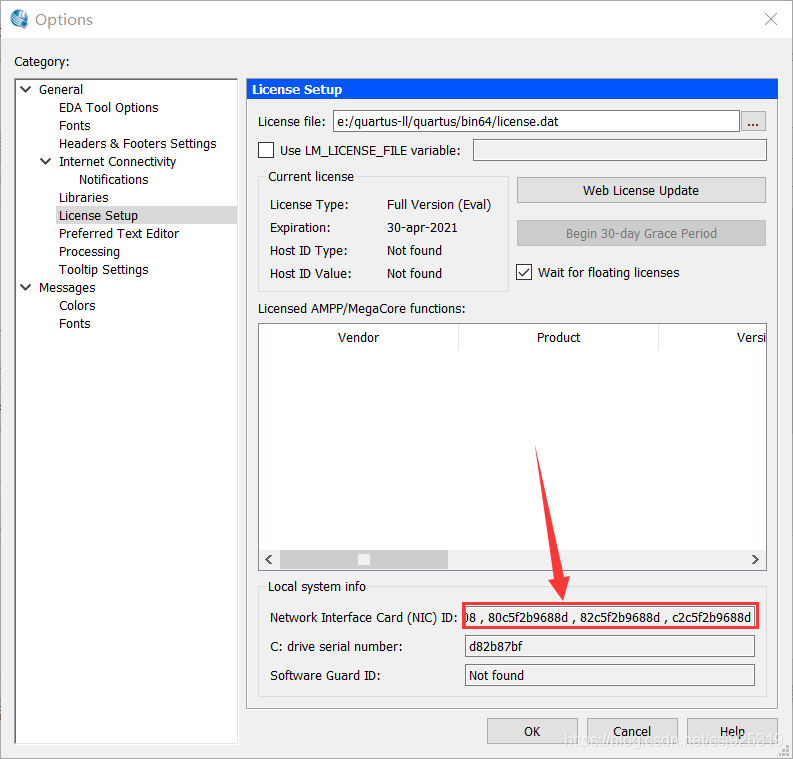The image size is (793, 759).
Task: Close the Options dialog
Action: tap(770, 19)
